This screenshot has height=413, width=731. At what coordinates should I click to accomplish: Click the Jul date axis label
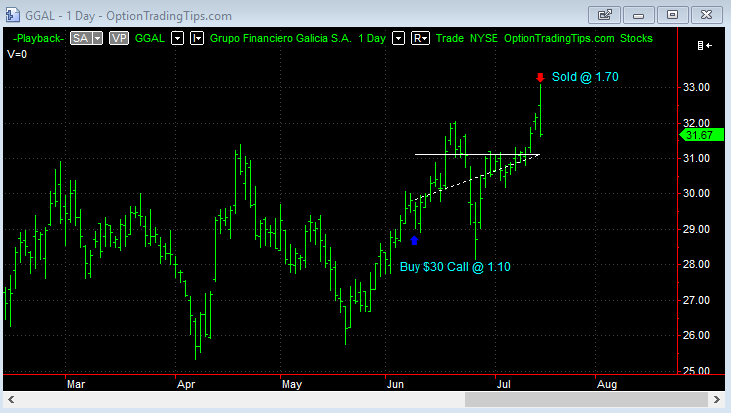[x=503, y=384]
